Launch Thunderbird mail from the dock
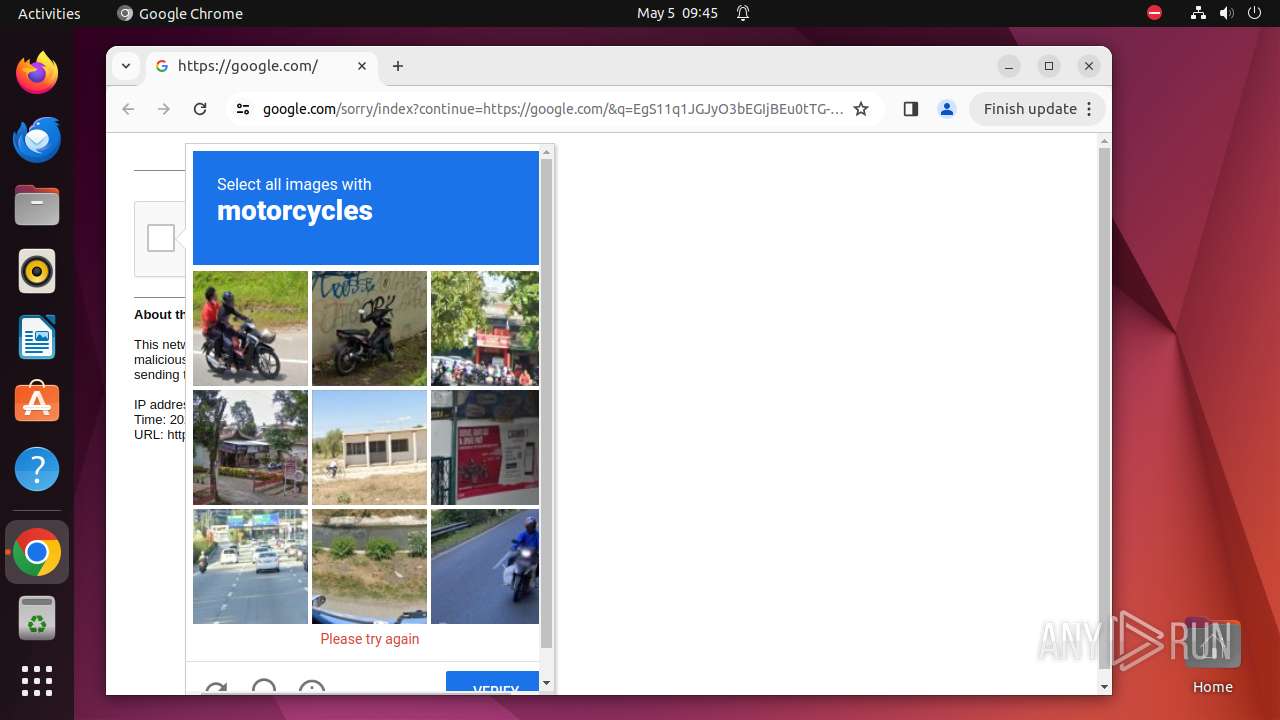 [x=37, y=139]
